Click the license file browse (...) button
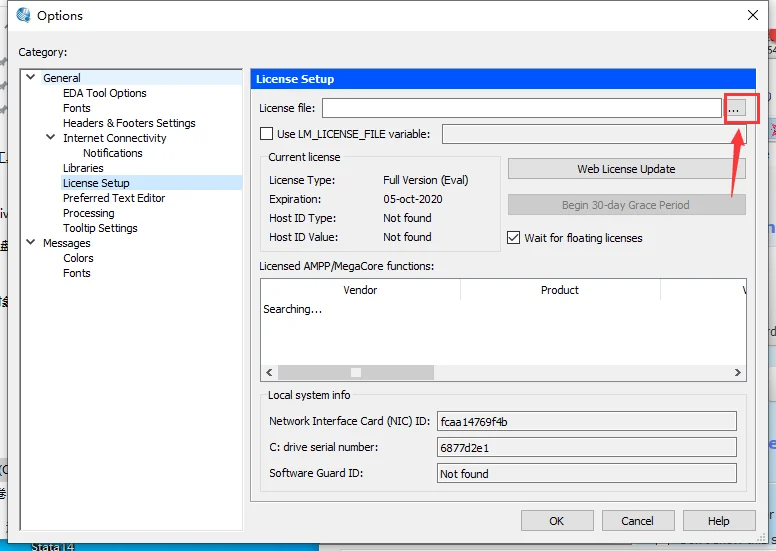The width and height of the screenshot is (776, 551). pyautogui.click(x=734, y=108)
